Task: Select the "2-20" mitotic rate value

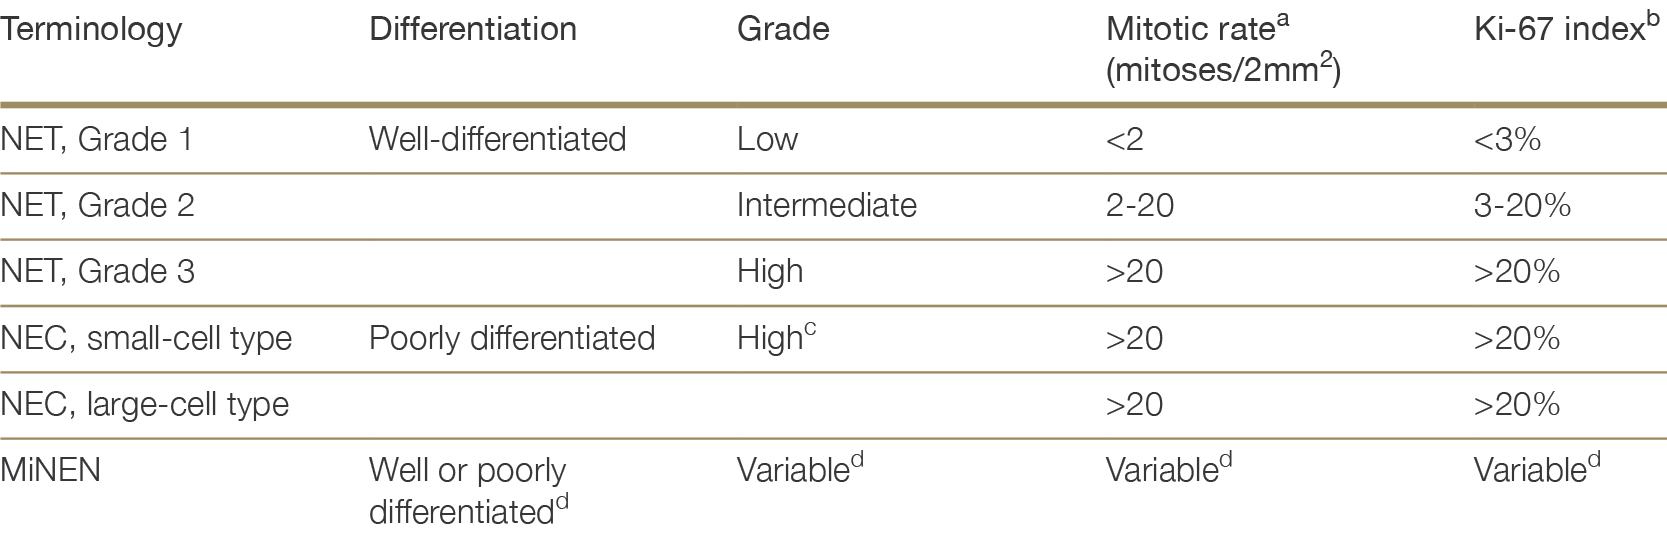Action: 1139,205
